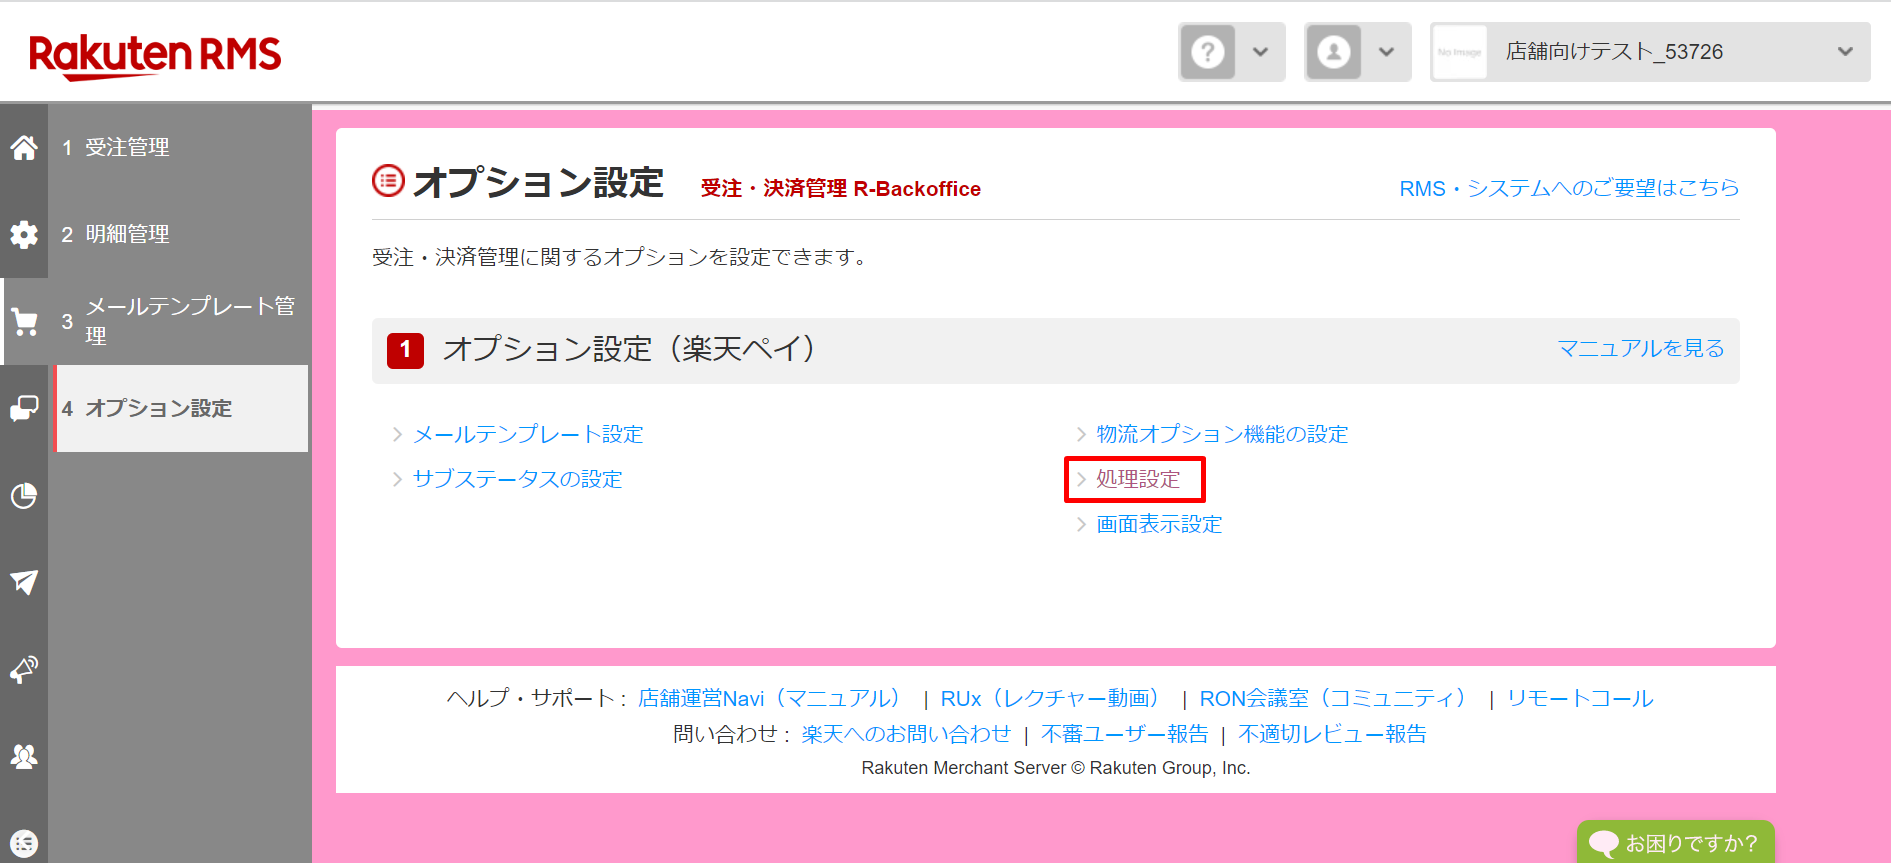This screenshot has height=863, width=1891.
Task: Open 画面表示設定 link
Action: tap(1159, 524)
